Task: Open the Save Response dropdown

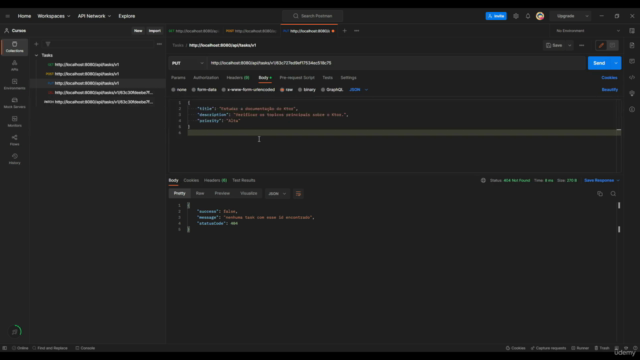Action: pos(602,180)
